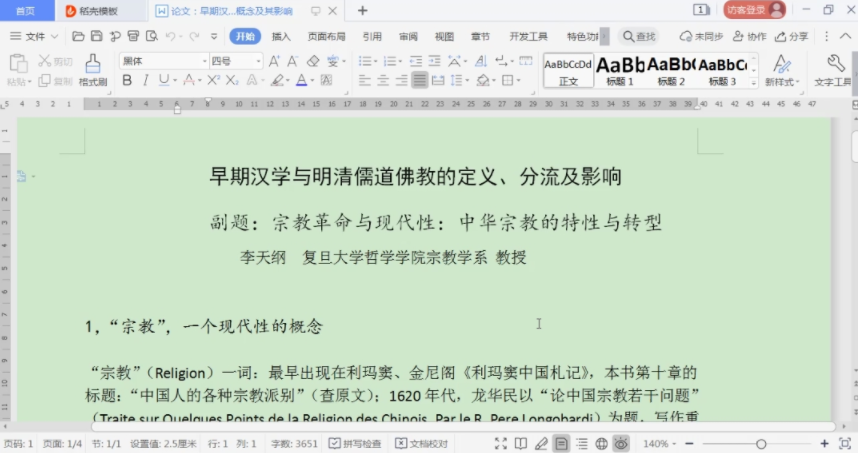The height and width of the screenshot is (453, 858).
Task: Click the font color A swatch
Action: (x=301, y=80)
